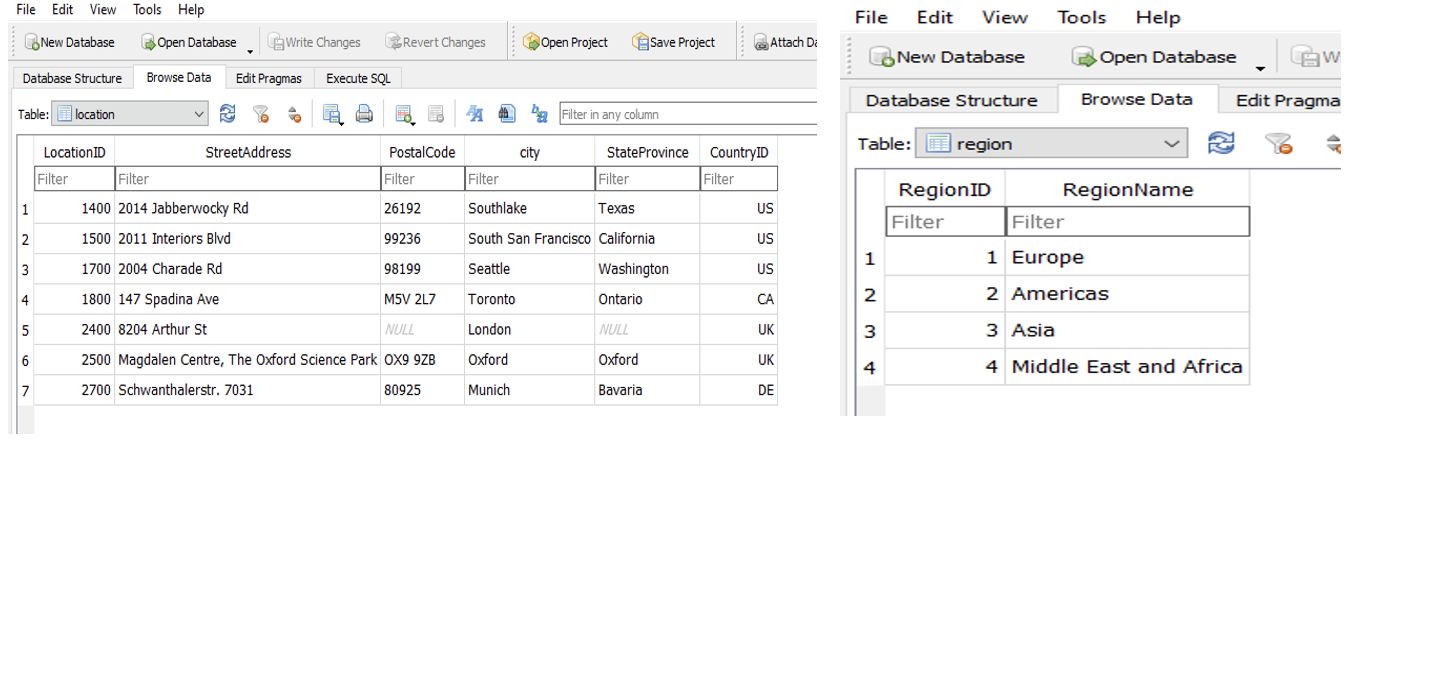
Task: Insert a new record into location table
Action: 404,114
